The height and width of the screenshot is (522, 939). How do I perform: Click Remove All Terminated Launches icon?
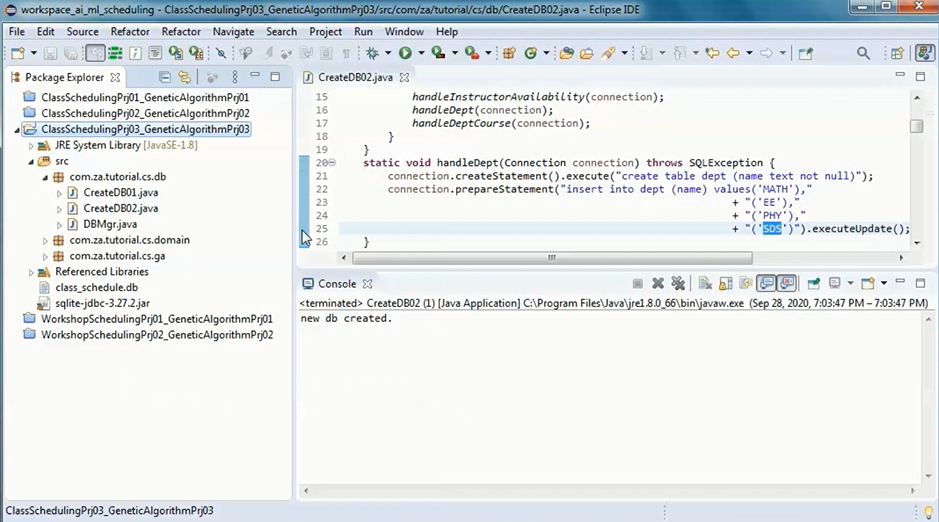click(x=678, y=283)
